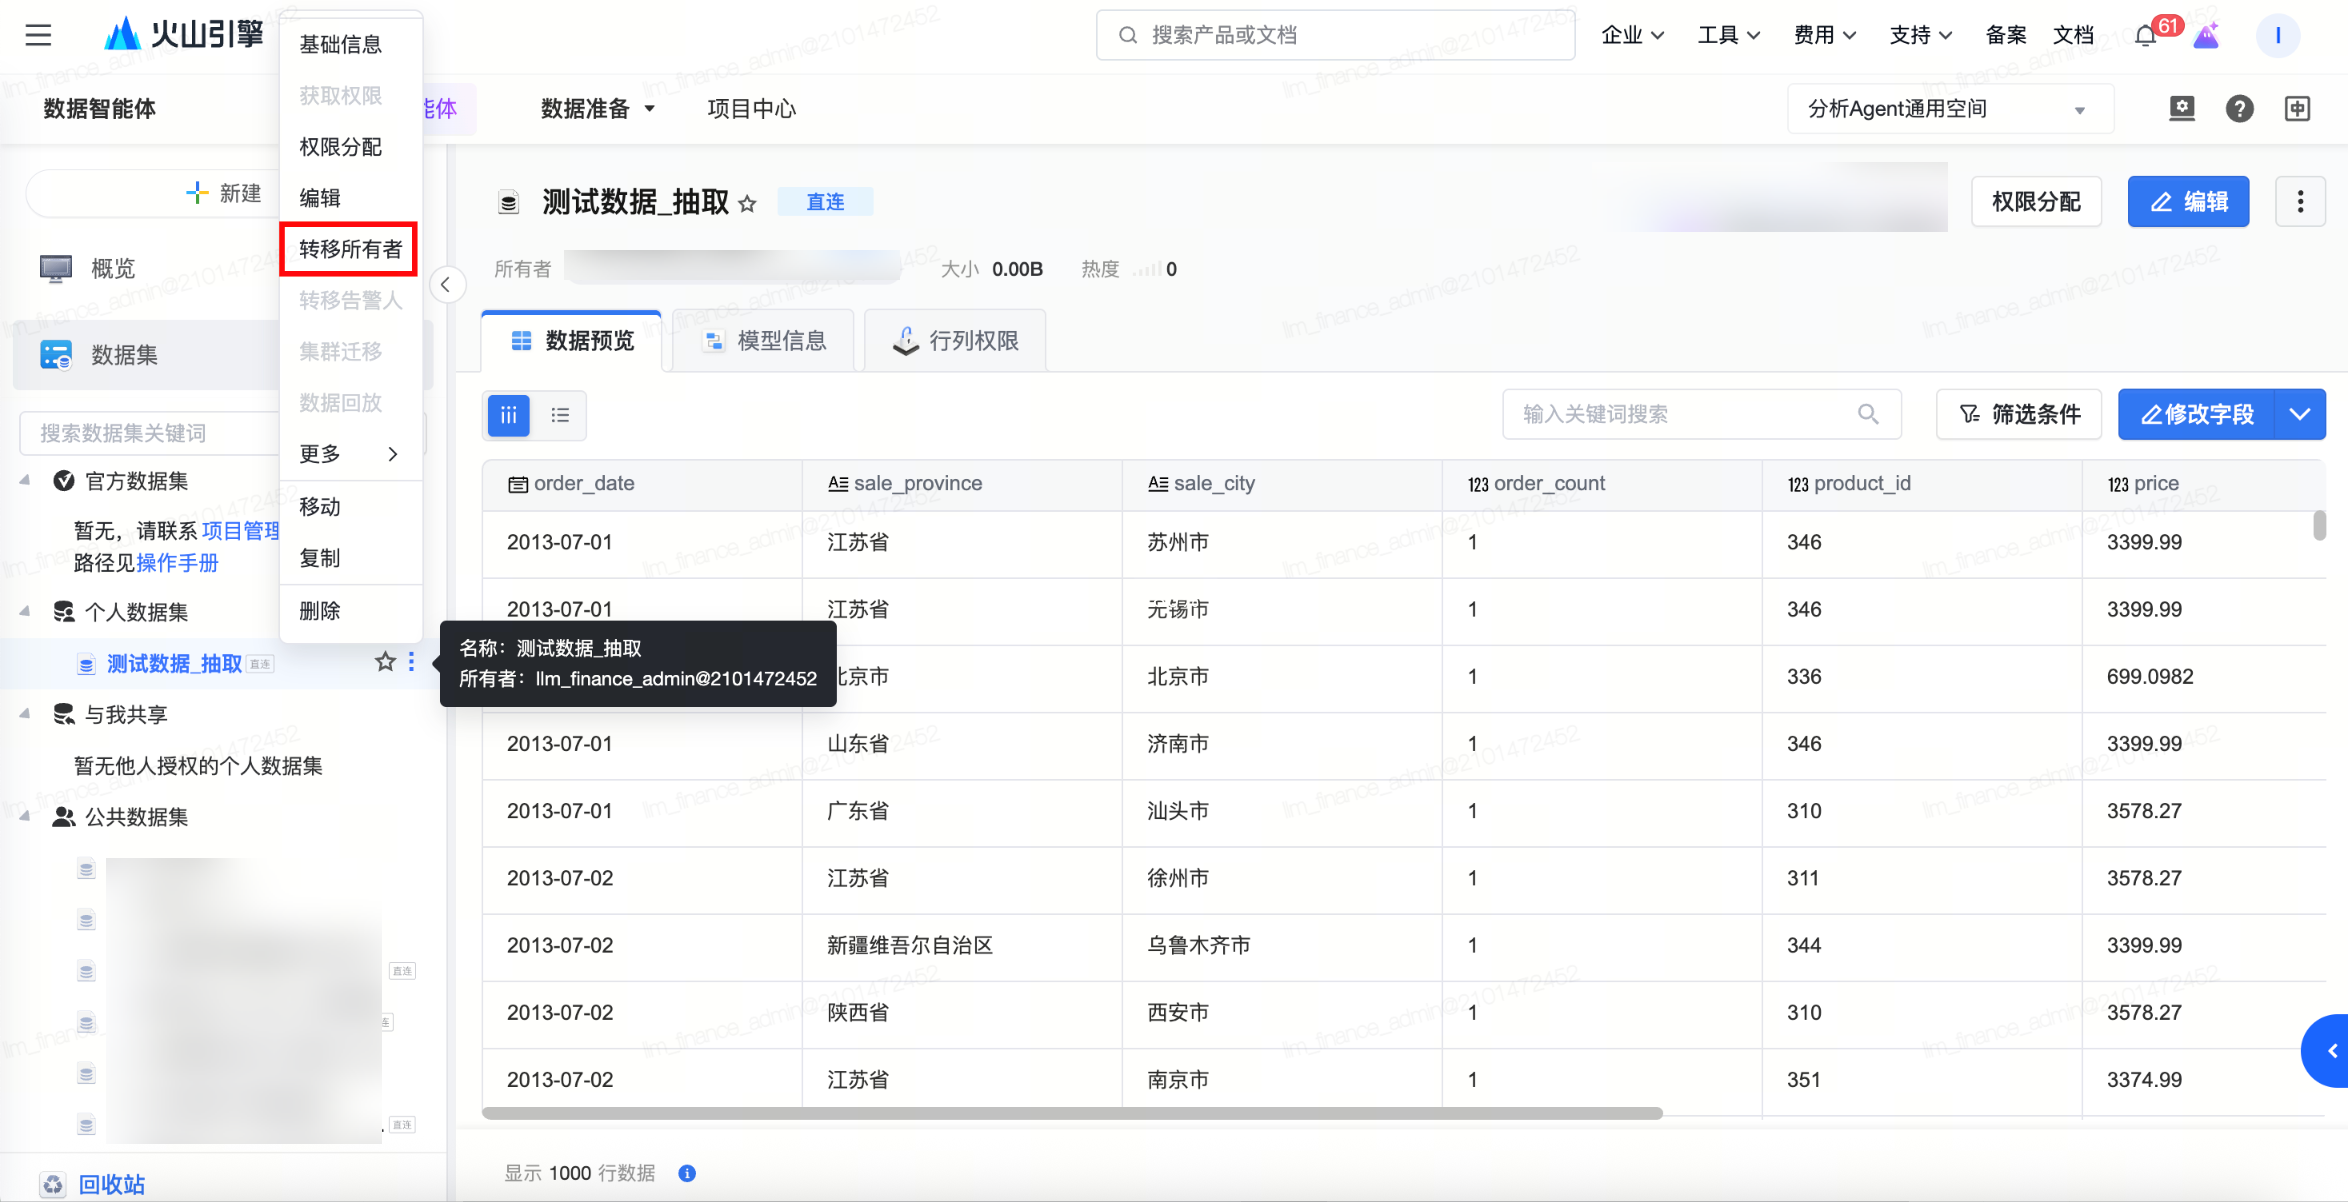This screenshot has width=2348, height=1202.
Task: Open the recycle bin 回收站
Action: click(111, 1185)
